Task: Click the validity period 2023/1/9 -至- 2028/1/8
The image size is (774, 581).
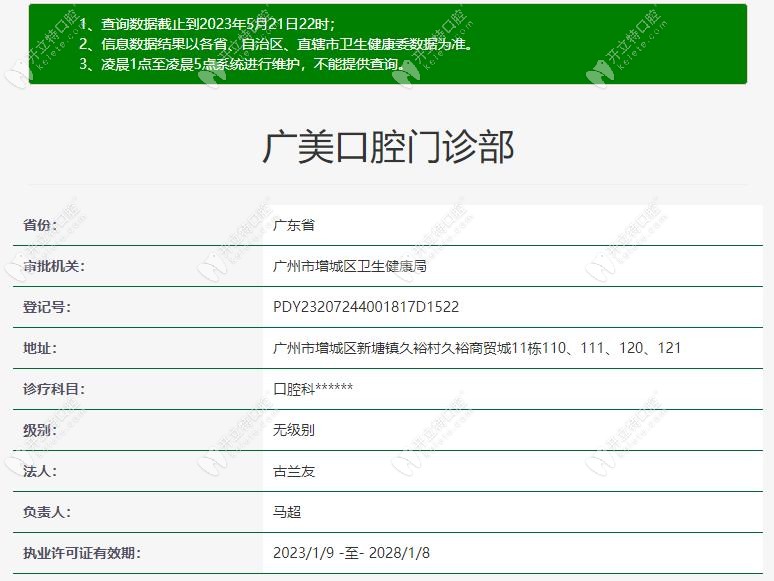Action: click(x=351, y=553)
